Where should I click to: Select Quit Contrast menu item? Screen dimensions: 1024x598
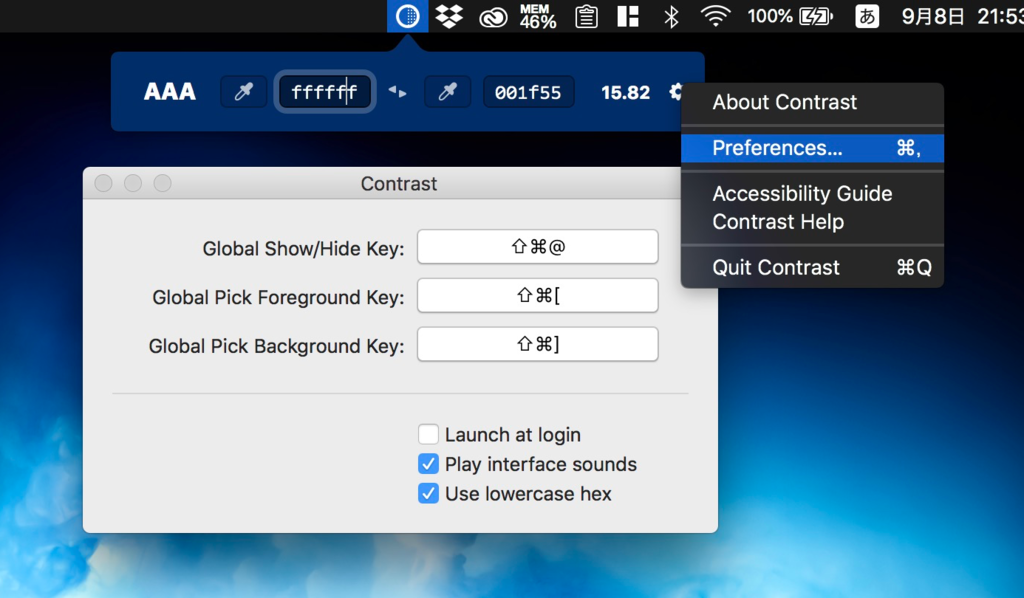tap(812, 268)
